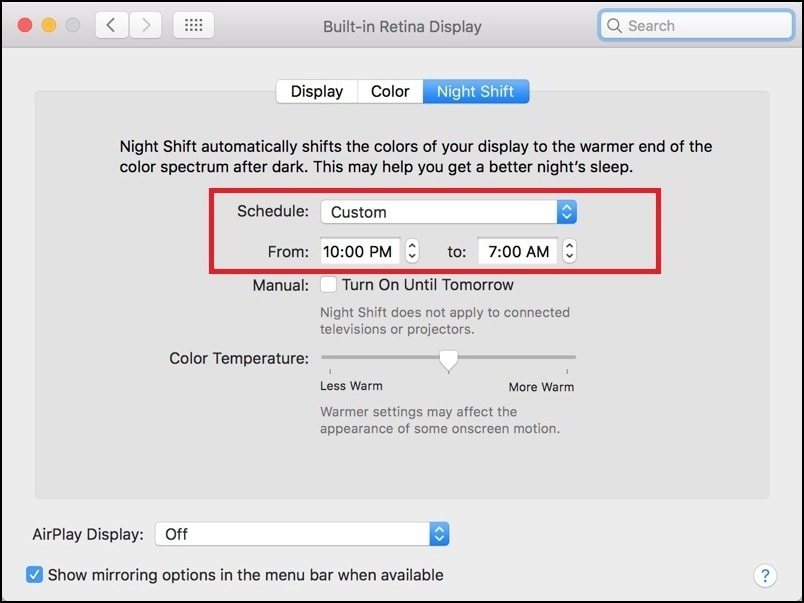Switch to the Display tab

[x=316, y=92]
